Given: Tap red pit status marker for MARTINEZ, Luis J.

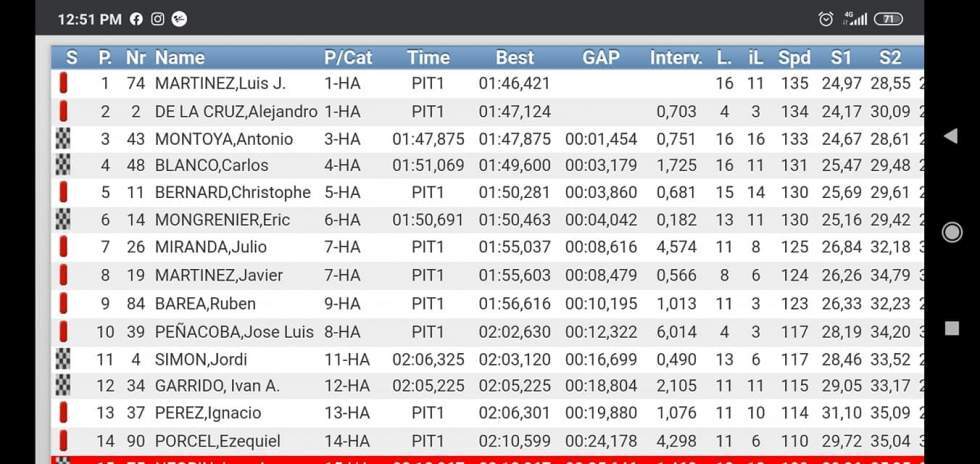Looking at the screenshot, I should tap(63, 83).
